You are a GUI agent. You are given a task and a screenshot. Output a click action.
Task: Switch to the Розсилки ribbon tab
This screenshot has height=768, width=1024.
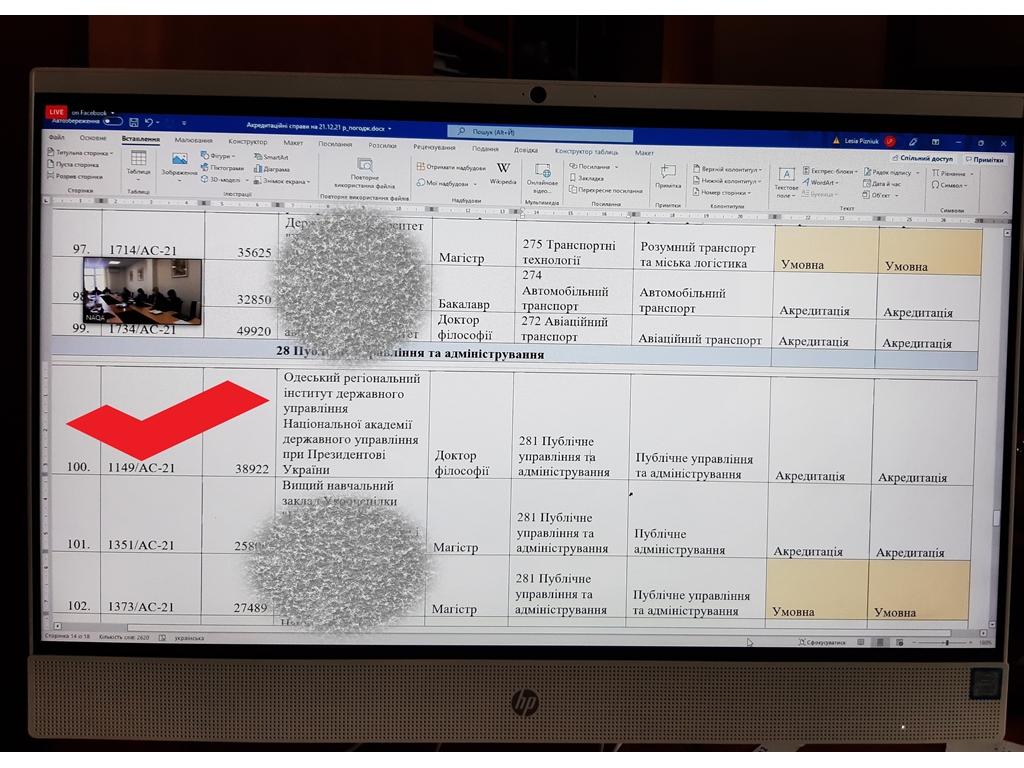tap(382, 146)
